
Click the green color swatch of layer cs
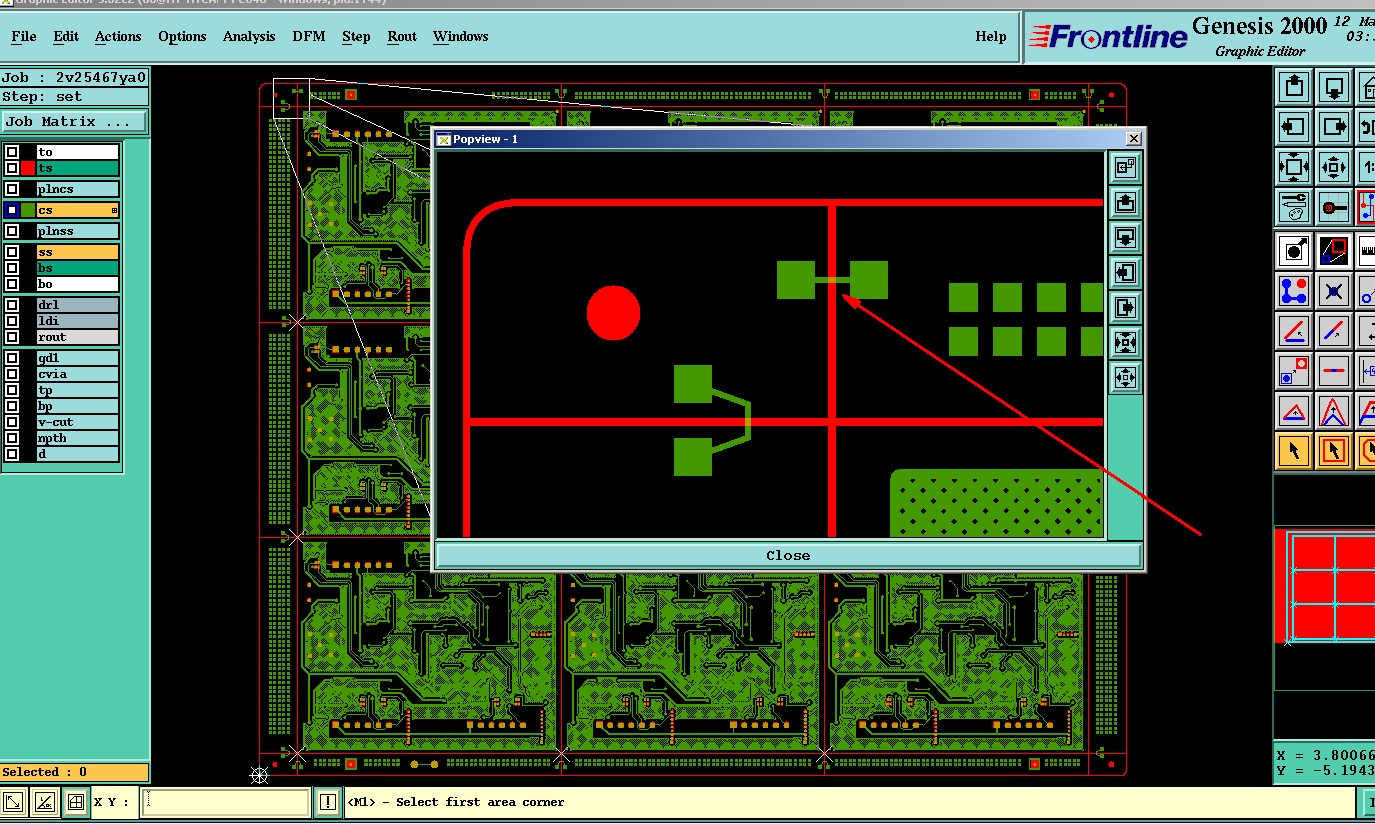point(28,210)
